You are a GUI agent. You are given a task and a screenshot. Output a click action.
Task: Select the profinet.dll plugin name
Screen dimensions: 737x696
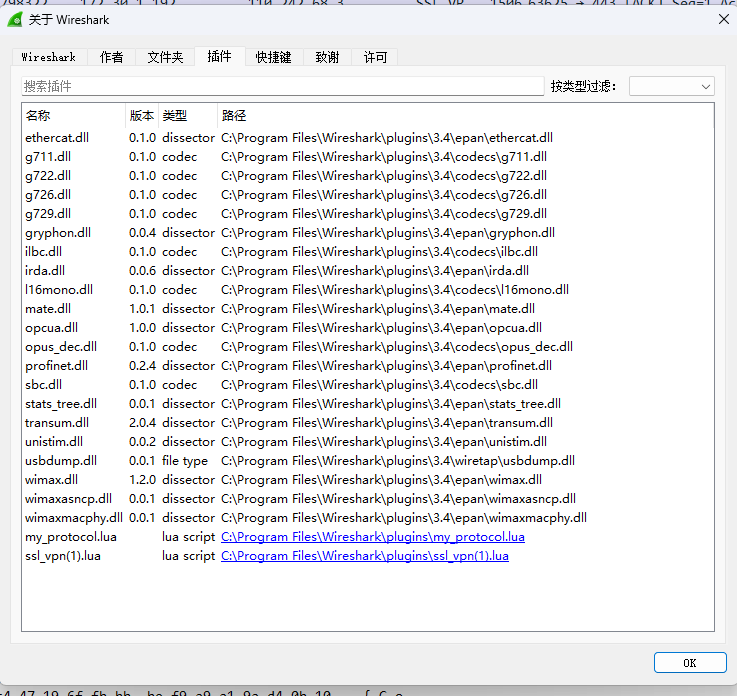(56, 366)
